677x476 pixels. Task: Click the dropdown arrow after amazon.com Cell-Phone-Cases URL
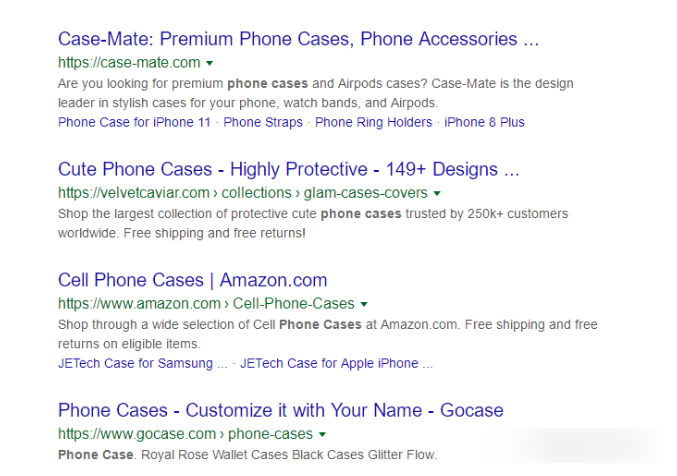pyautogui.click(x=364, y=304)
